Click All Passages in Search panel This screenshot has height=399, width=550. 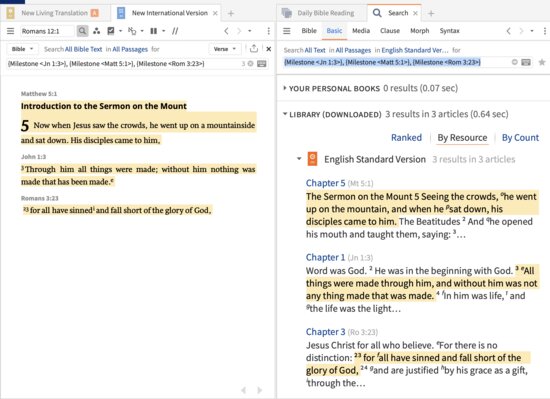point(353,50)
